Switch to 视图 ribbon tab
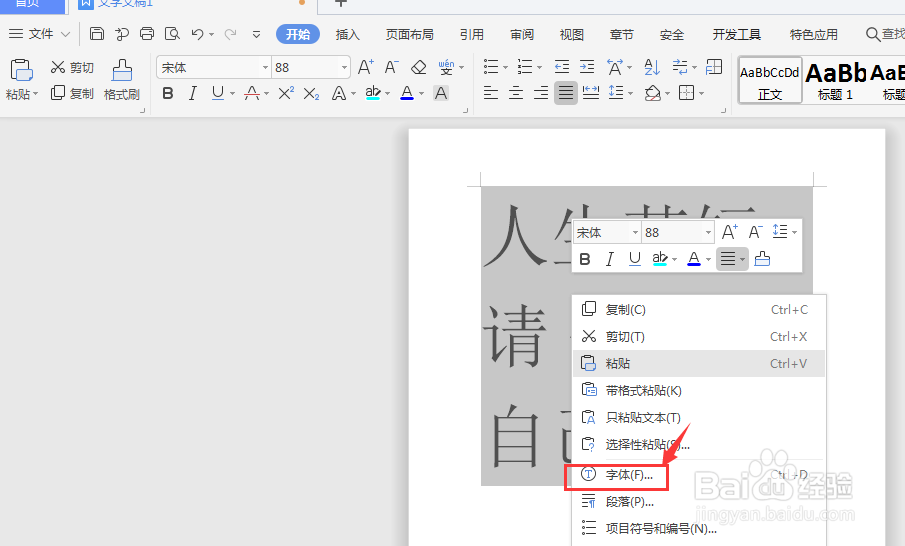 [x=571, y=35]
